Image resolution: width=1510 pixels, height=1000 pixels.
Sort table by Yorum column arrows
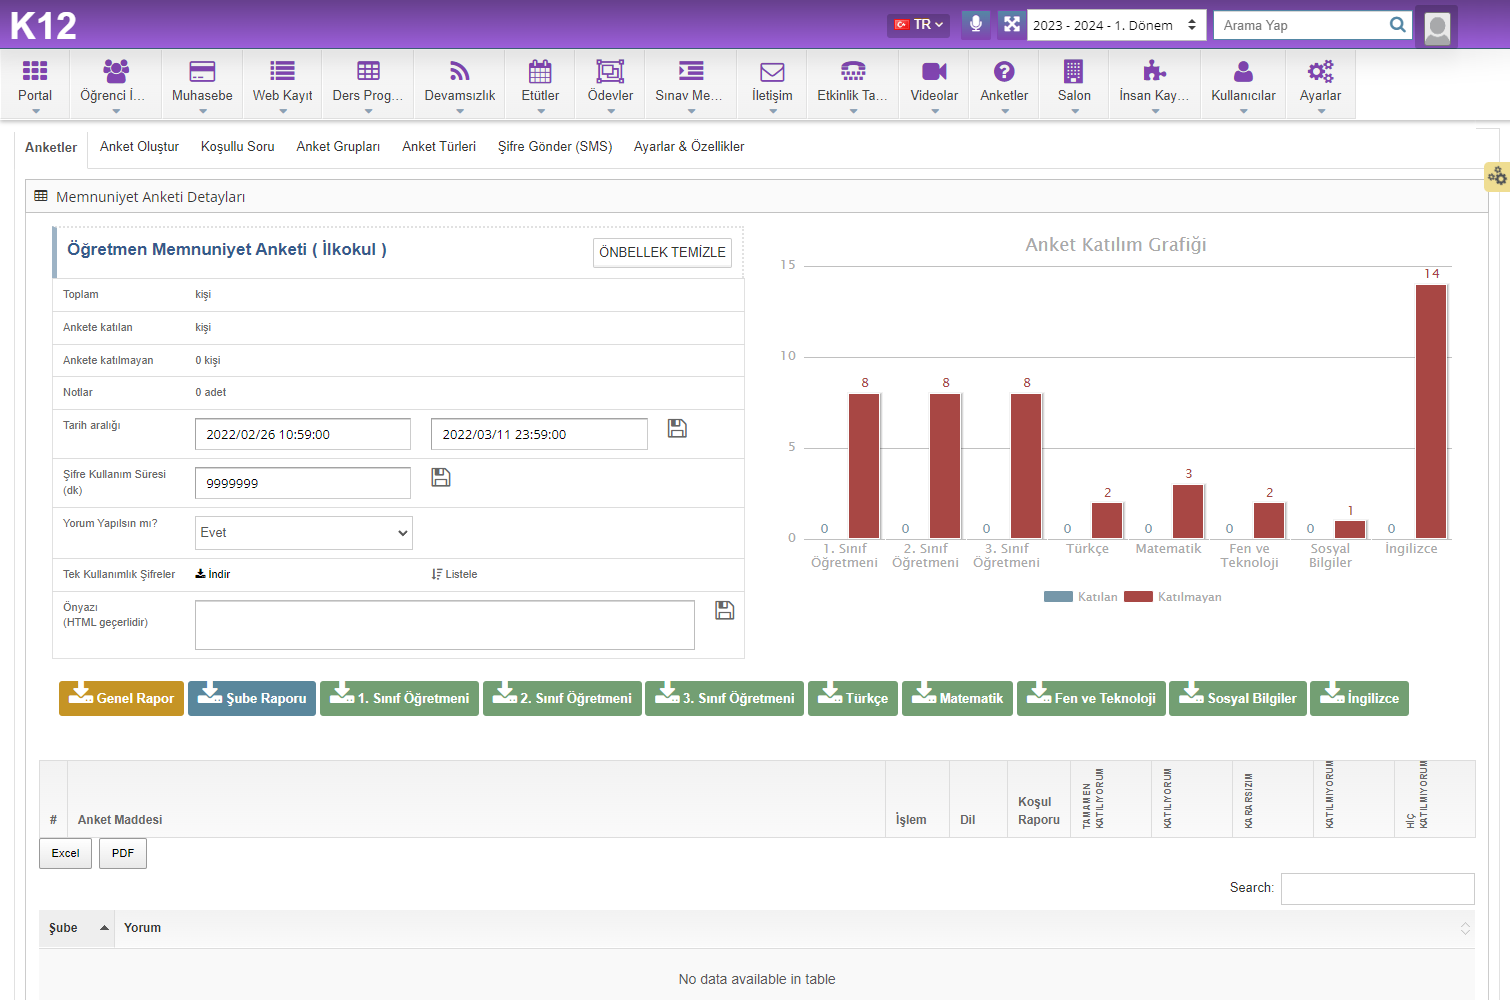[x=1465, y=928]
